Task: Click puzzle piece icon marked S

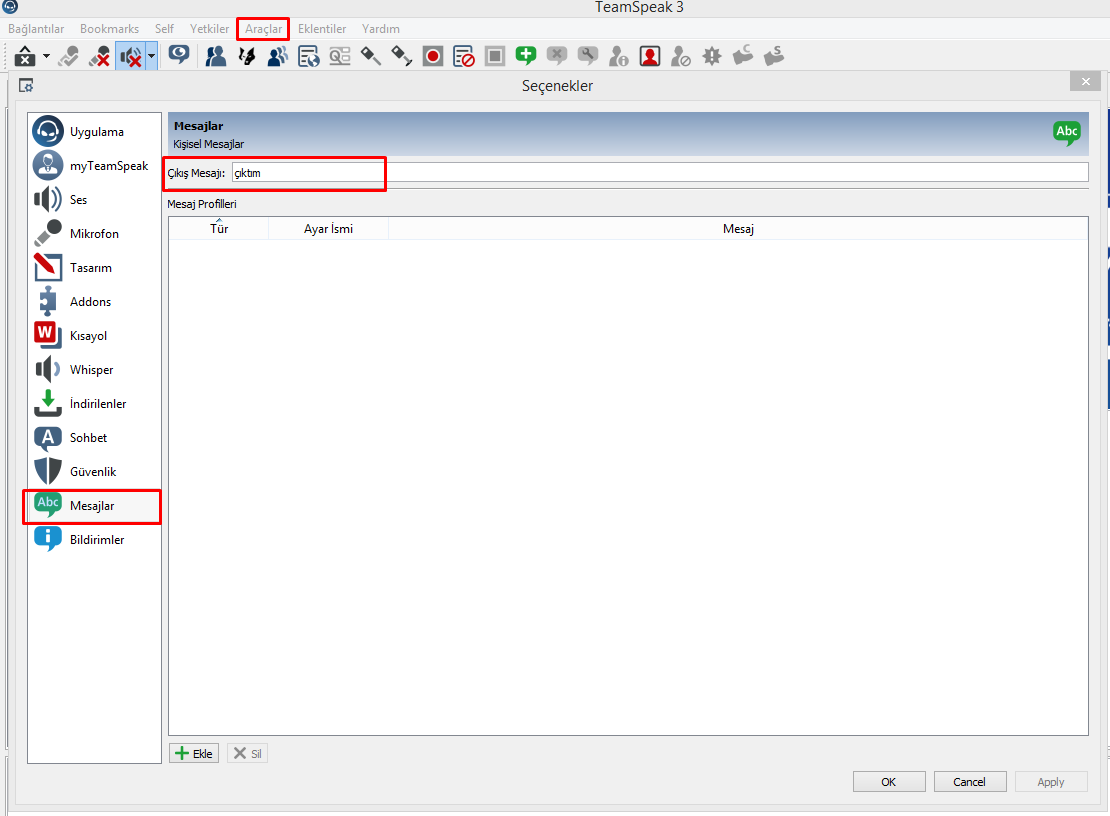Action: 774,55
